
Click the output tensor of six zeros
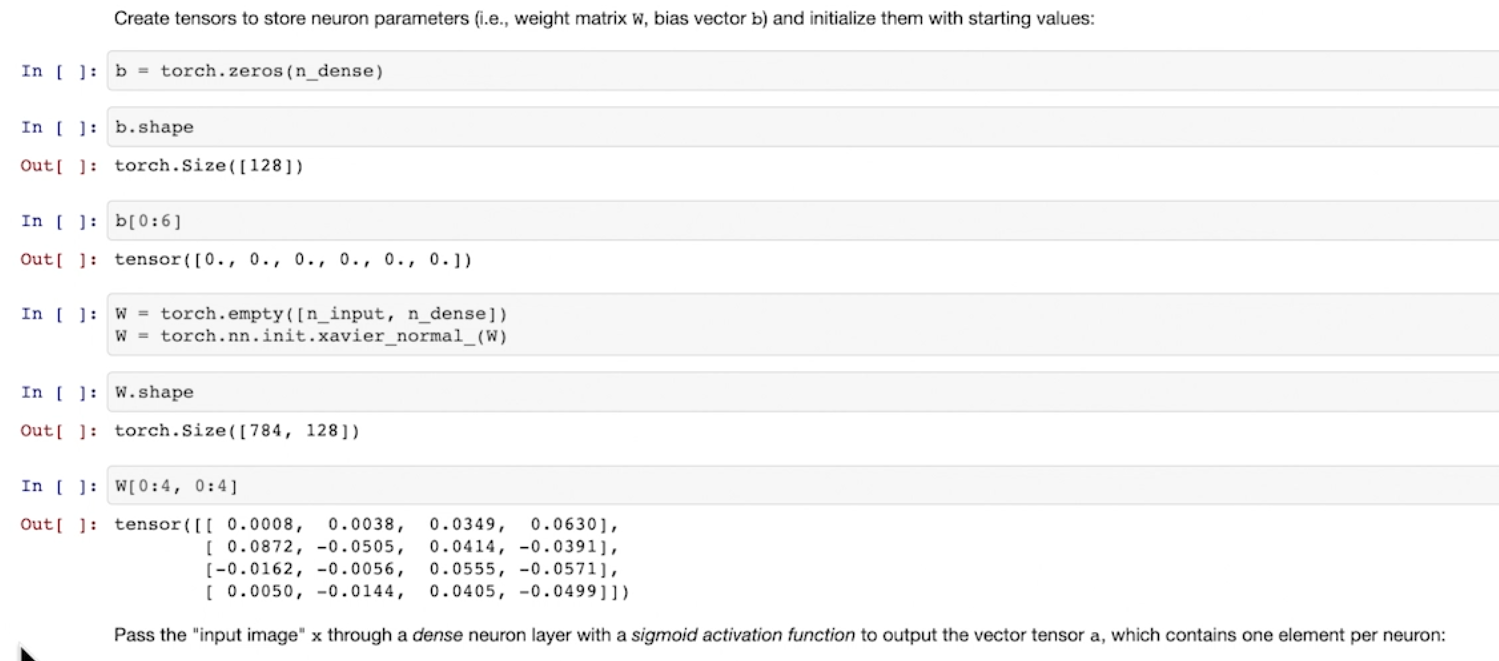click(x=293, y=261)
